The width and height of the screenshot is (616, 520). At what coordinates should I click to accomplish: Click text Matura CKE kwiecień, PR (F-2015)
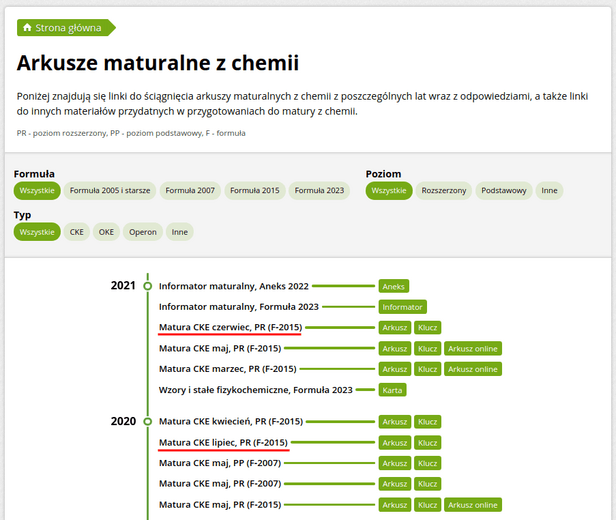click(231, 421)
